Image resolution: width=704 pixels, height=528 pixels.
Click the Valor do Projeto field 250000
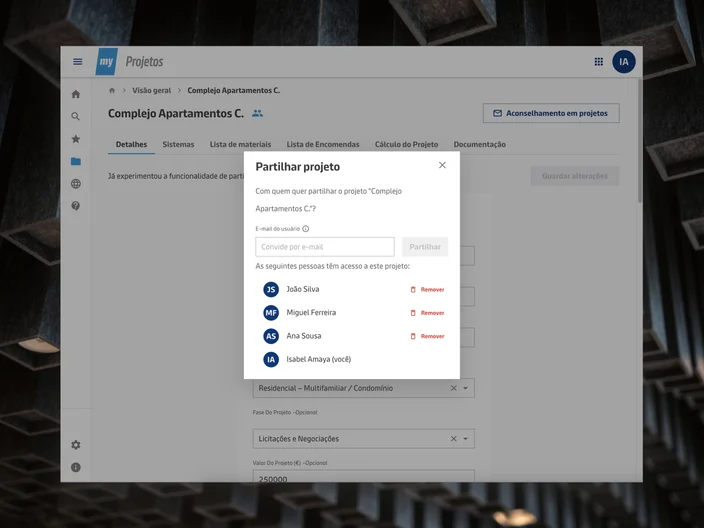click(364, 476)
